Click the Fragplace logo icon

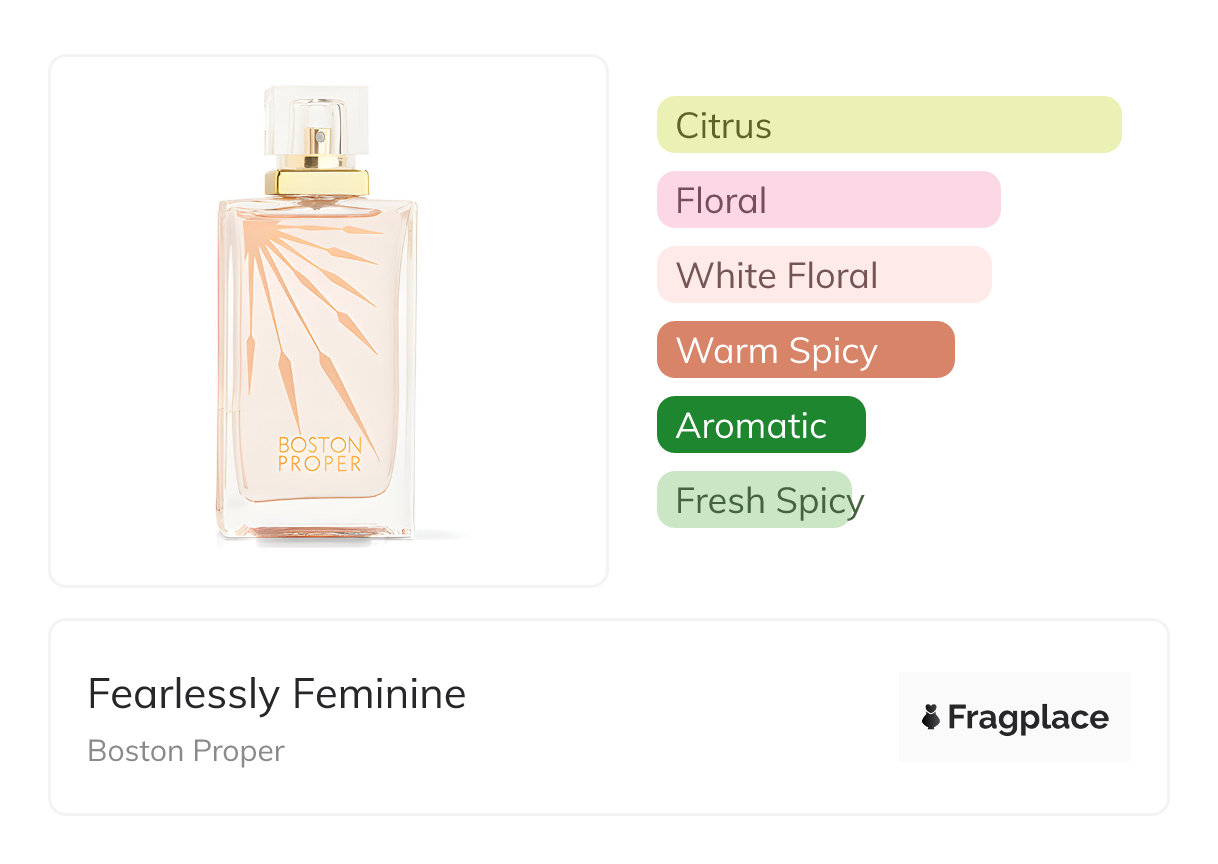click(x=931, y=717)
